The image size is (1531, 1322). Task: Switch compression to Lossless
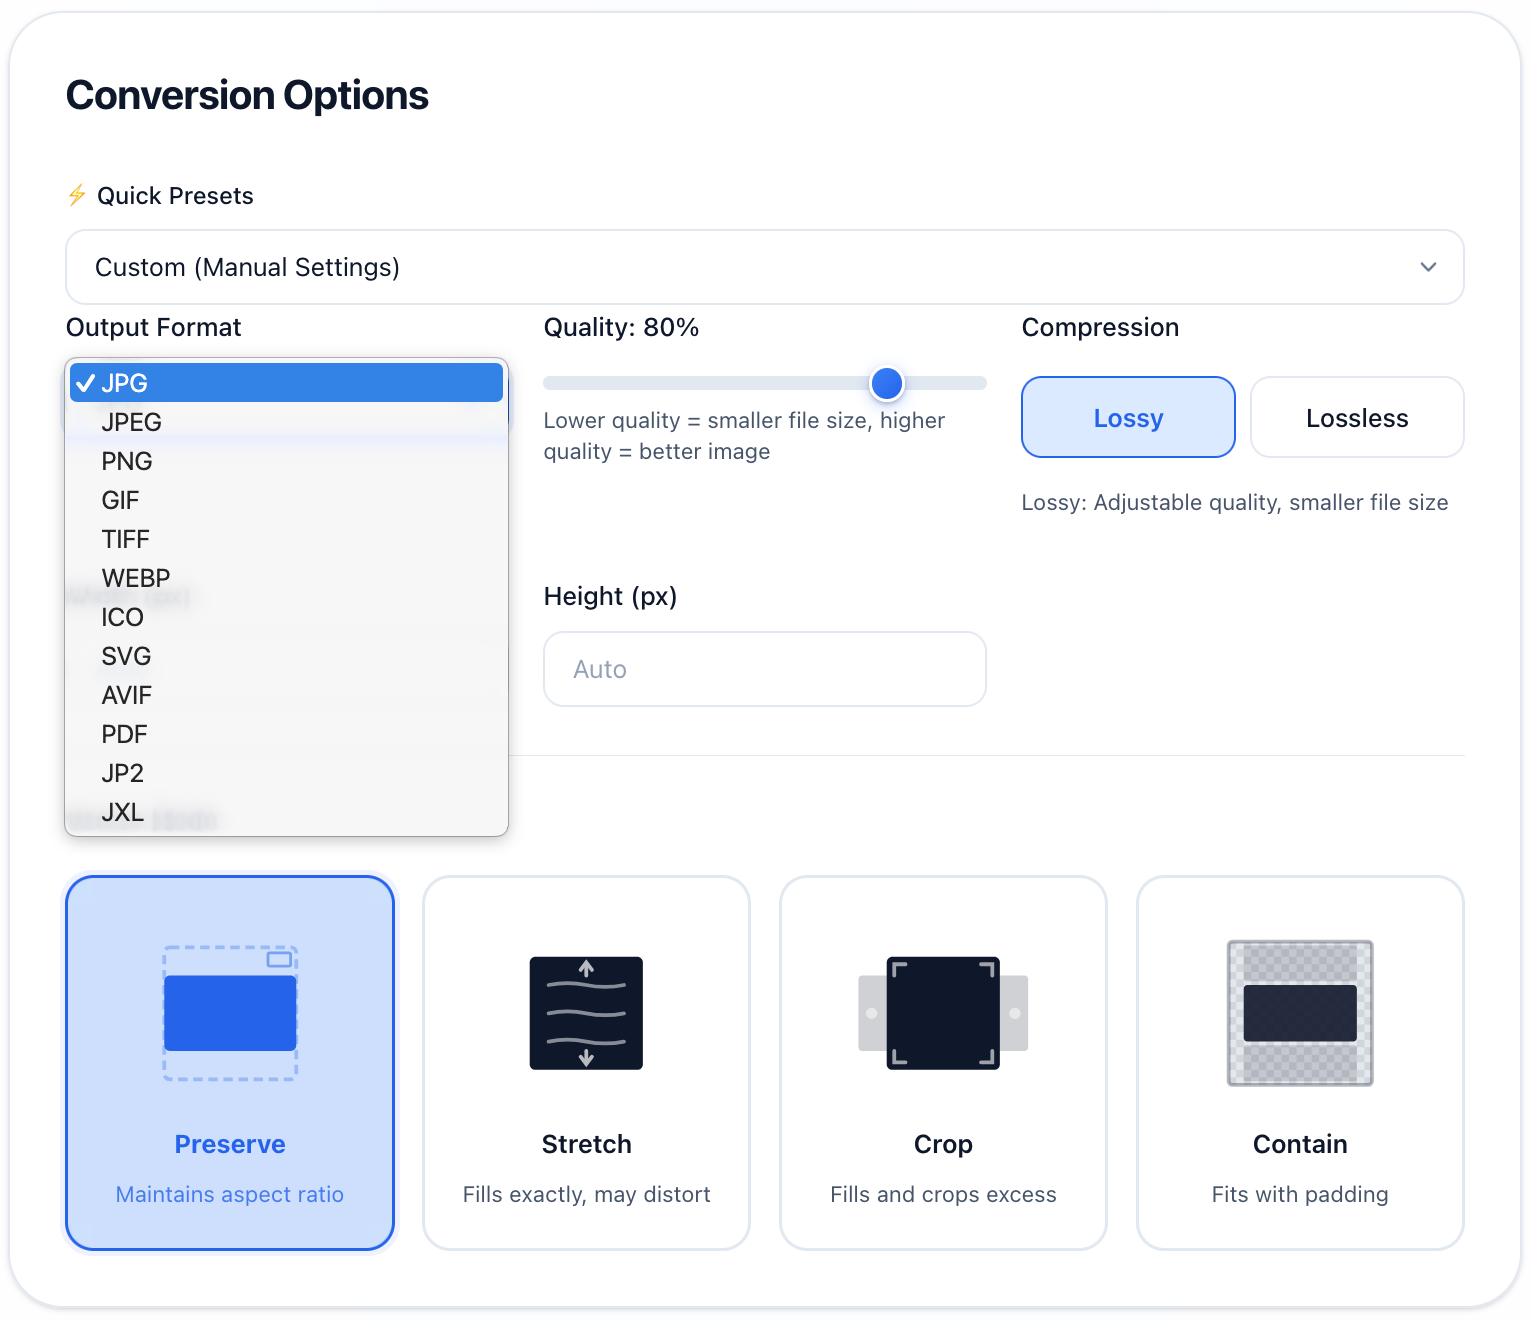[1357, 418]
